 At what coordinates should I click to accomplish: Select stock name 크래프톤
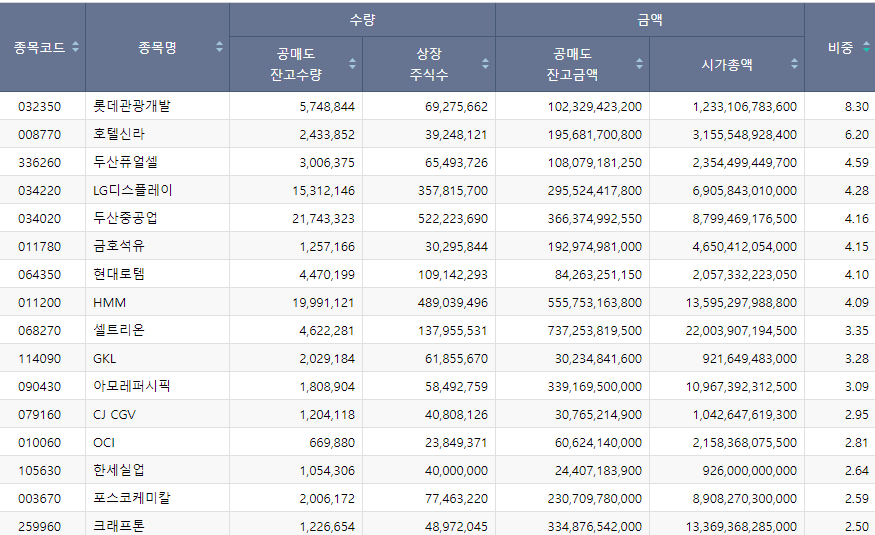[x=119, y=526]
